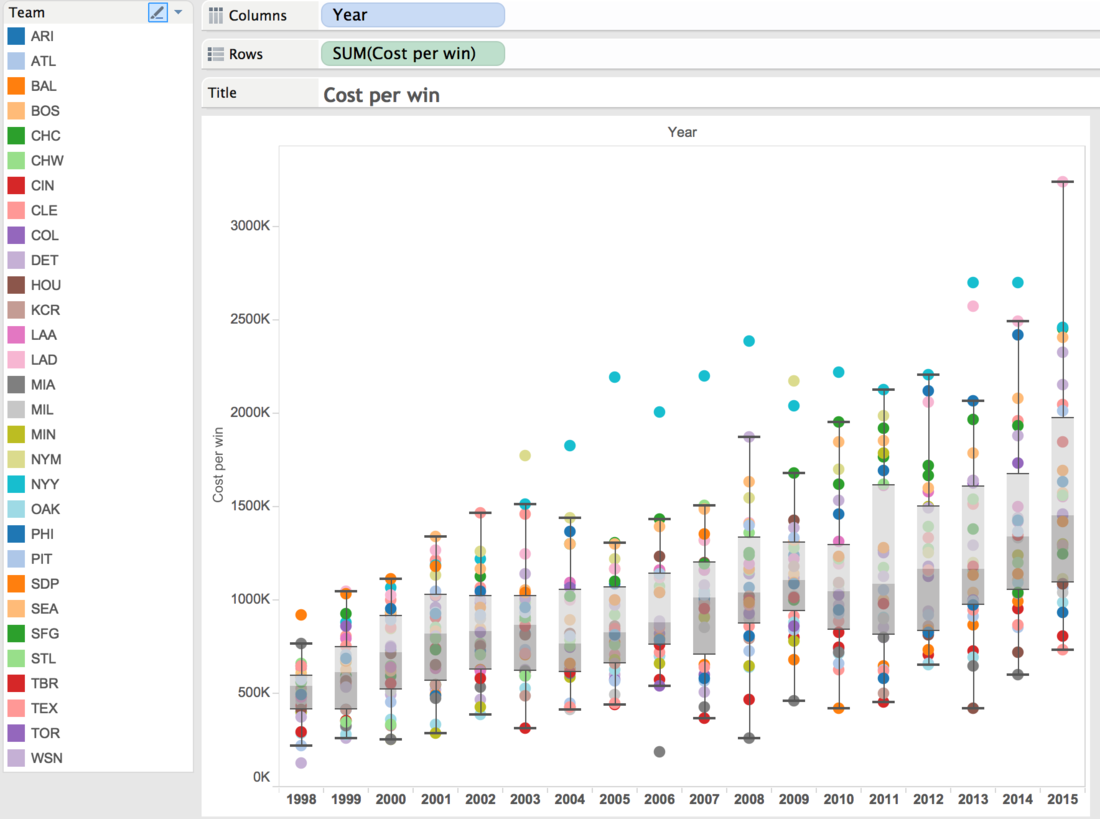Select the SUM(Cost per win) pill
Screen dimensions: 1100x819
[x=412, y=53]
